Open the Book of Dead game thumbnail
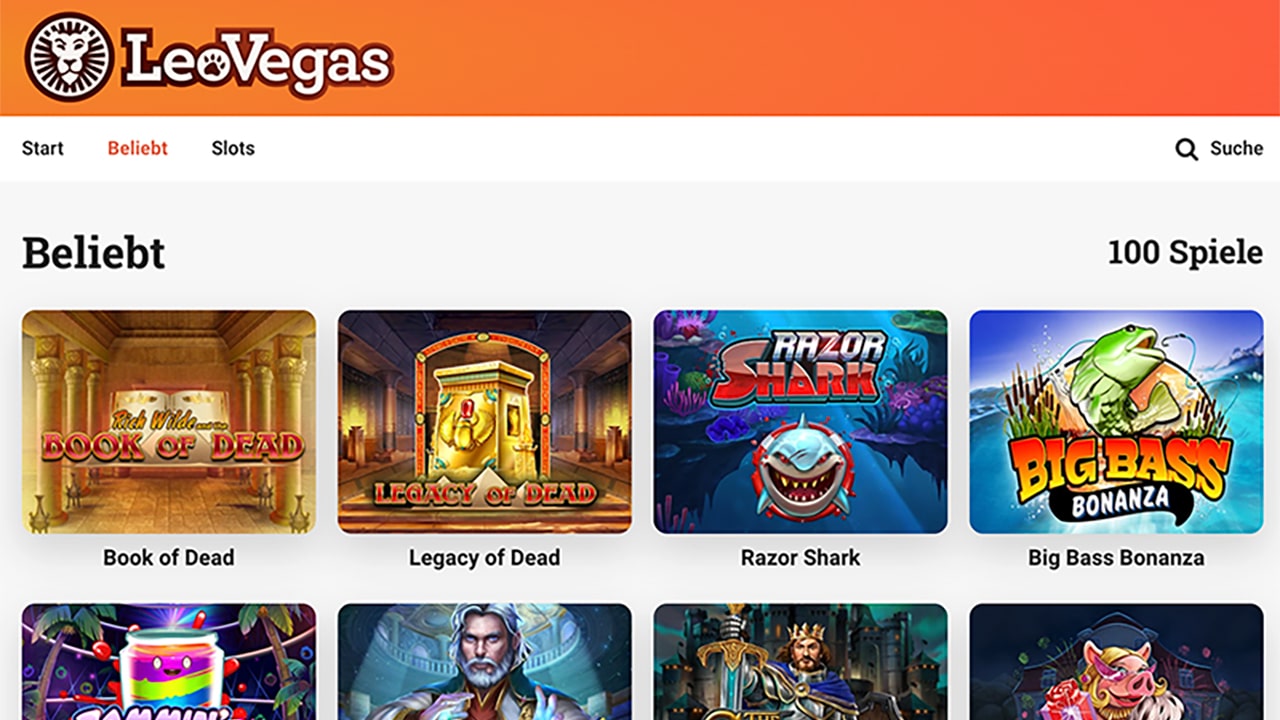 coord(169,422)
